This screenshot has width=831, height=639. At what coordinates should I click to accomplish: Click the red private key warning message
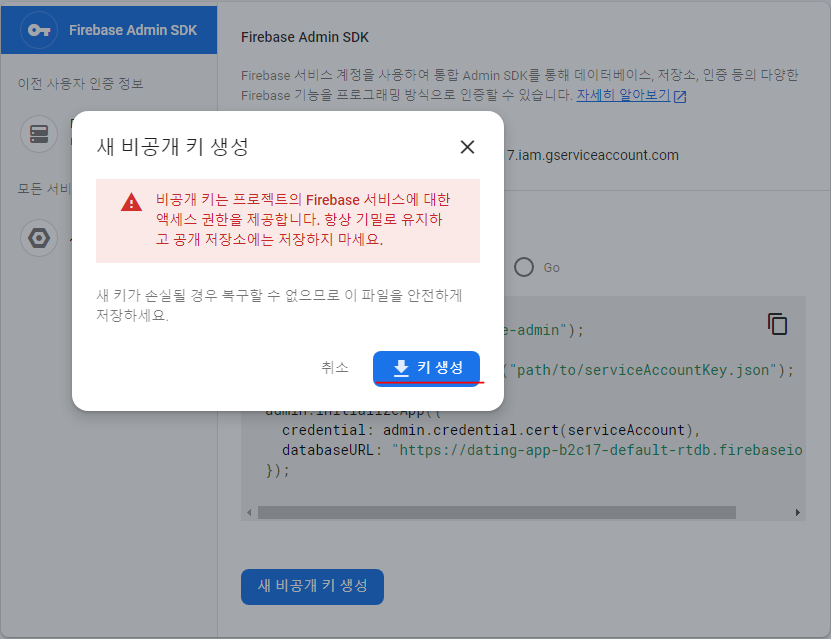(x=303, y=219)
